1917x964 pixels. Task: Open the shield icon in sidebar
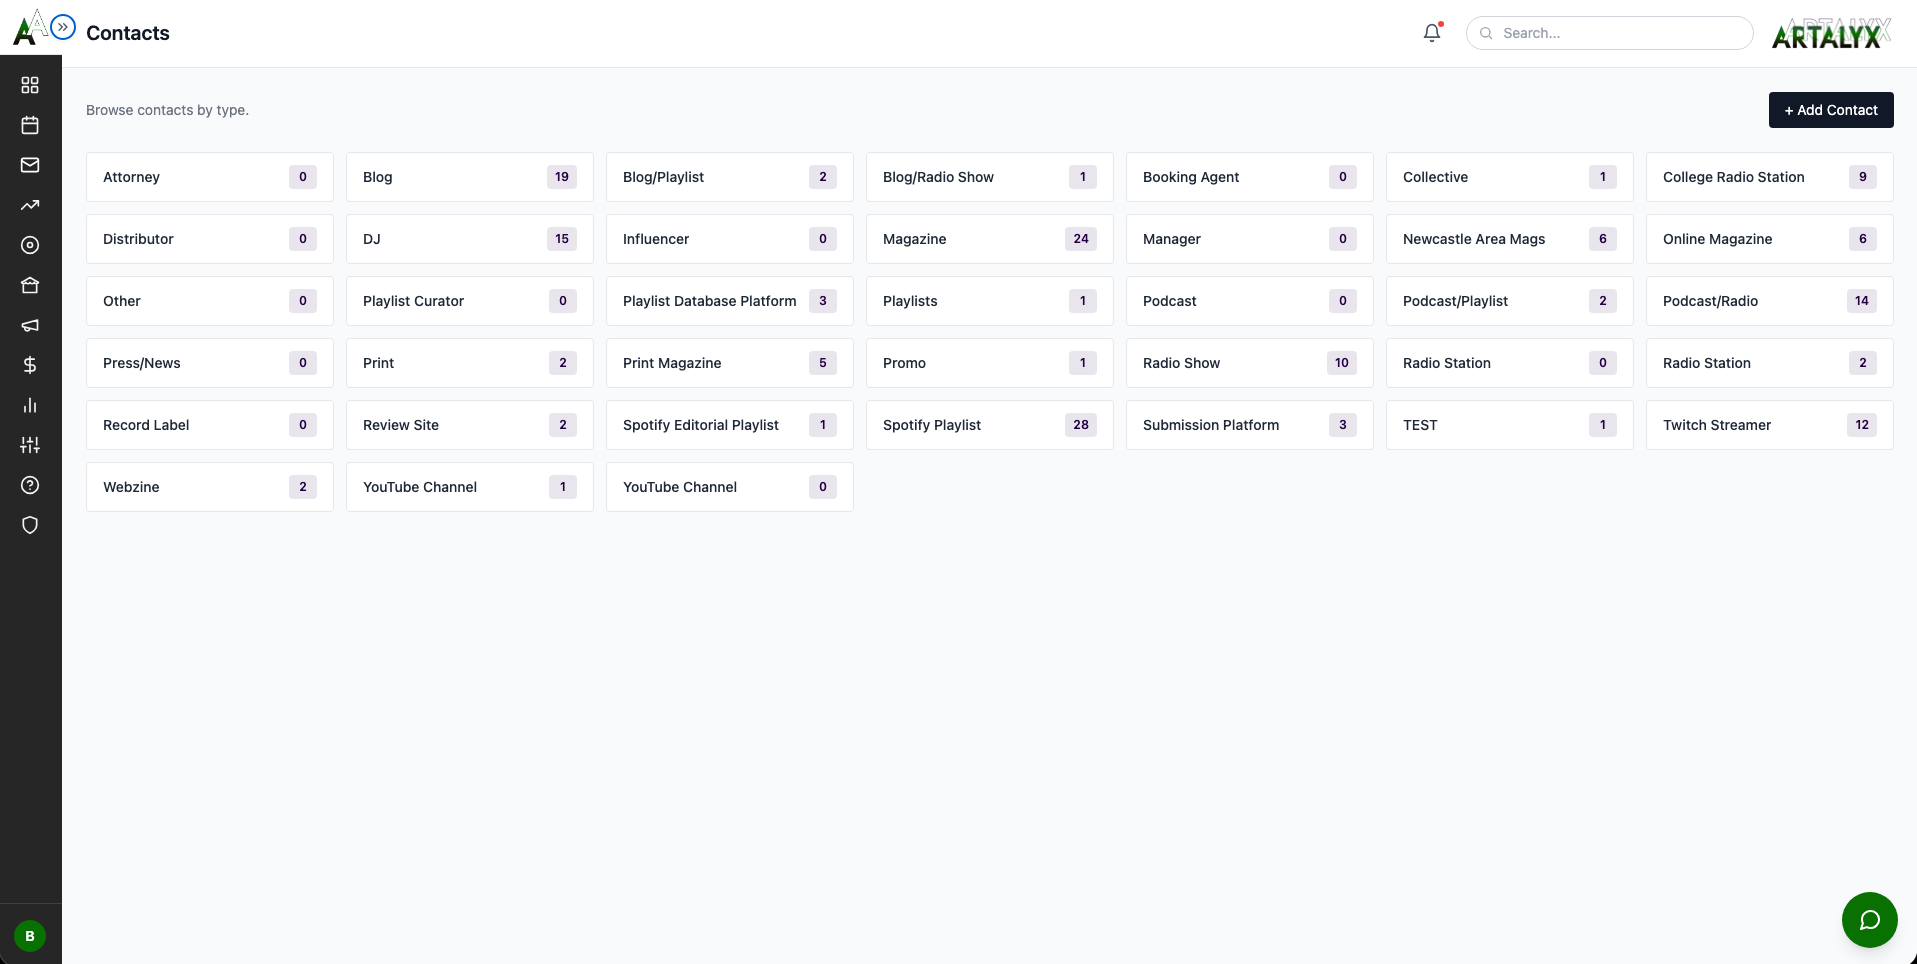(30, 525)
